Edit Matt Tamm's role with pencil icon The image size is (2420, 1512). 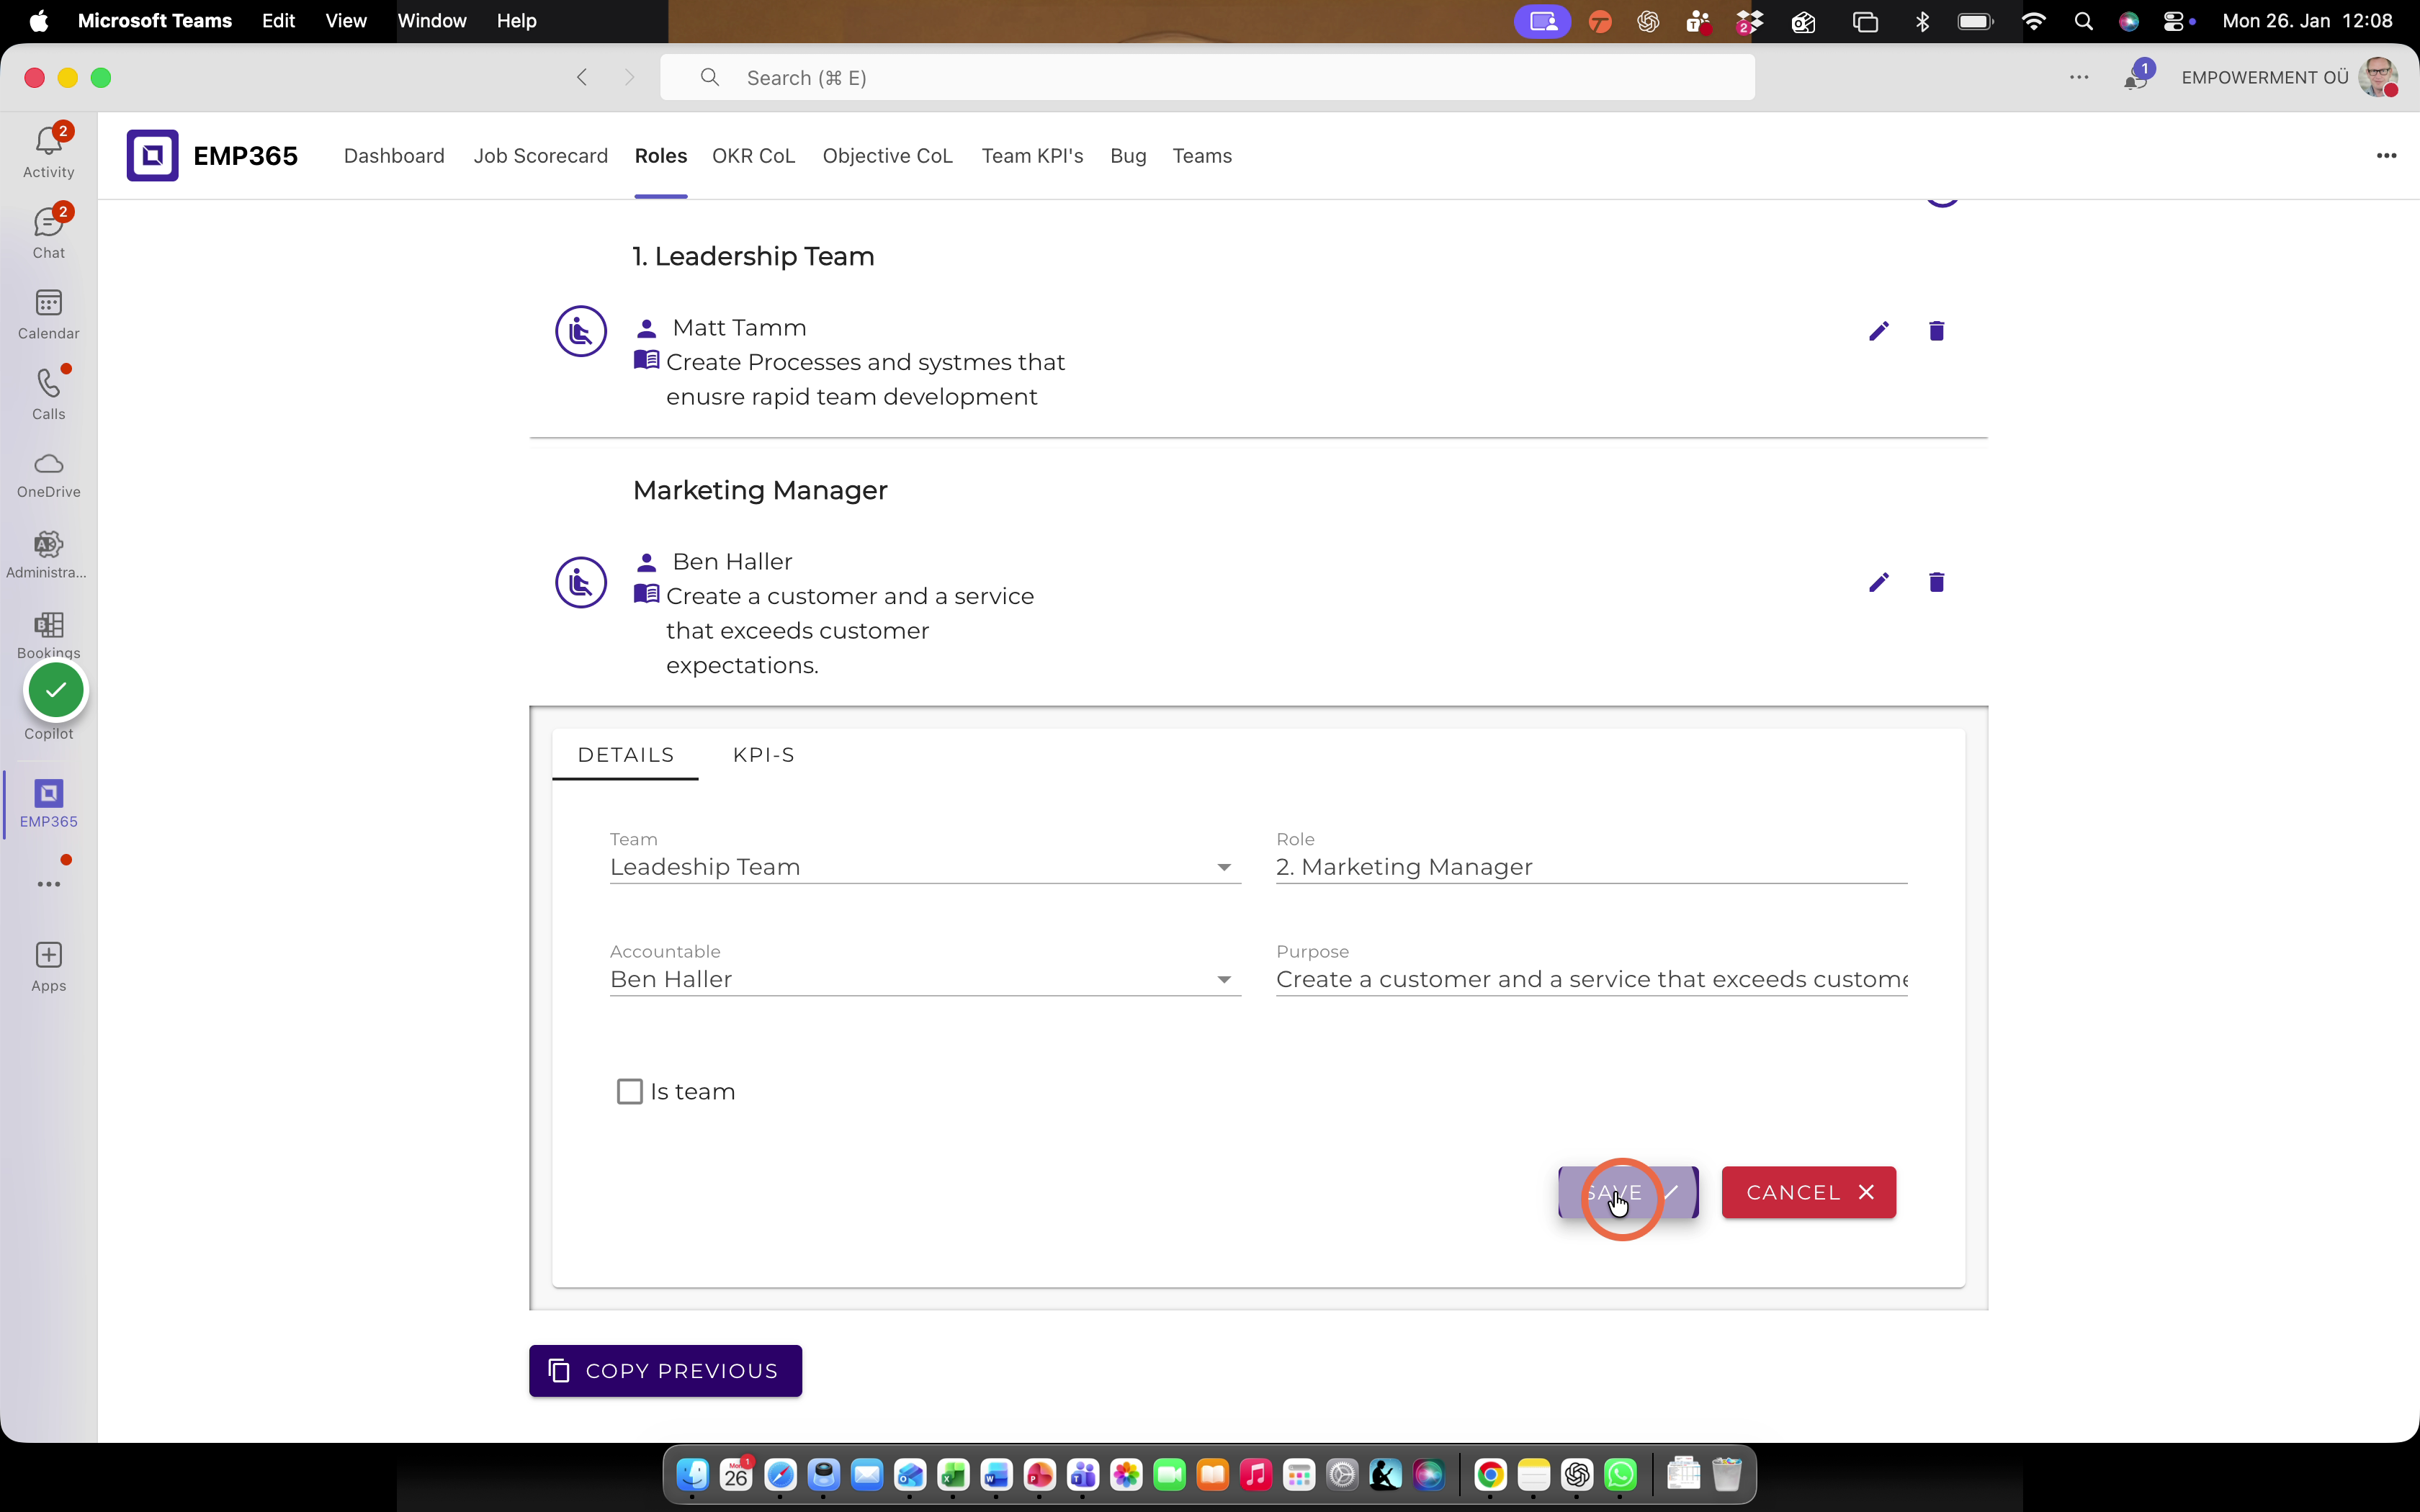pyautogui.click(x=1879, y=331)
